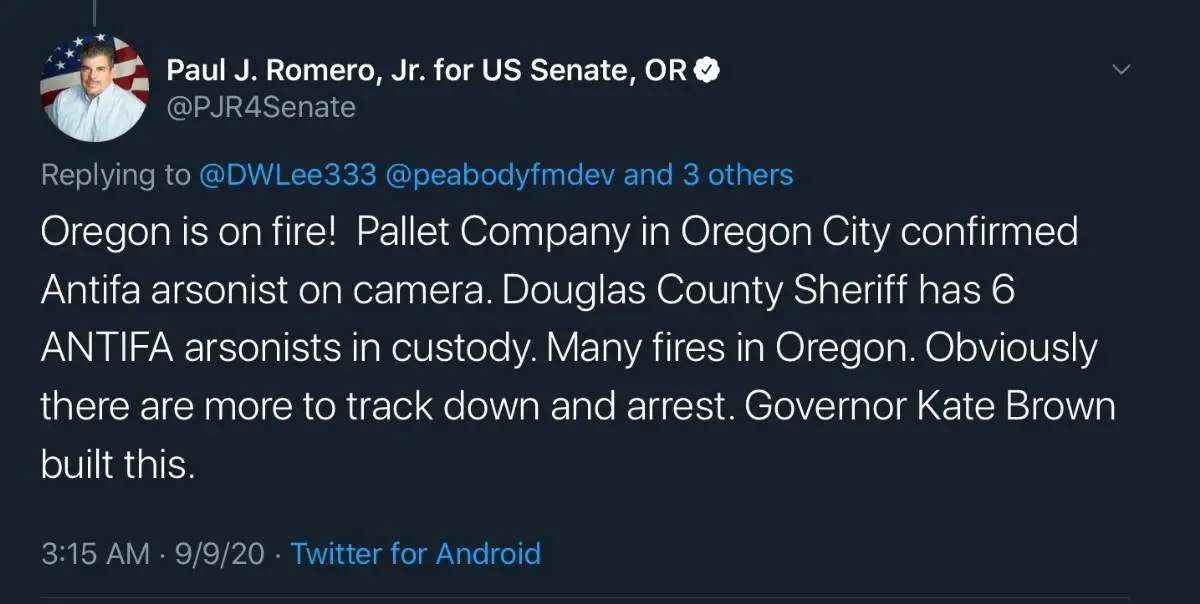1200x604 pixels.
Task: Click the final line "built this."
Action: coord(115,464)
